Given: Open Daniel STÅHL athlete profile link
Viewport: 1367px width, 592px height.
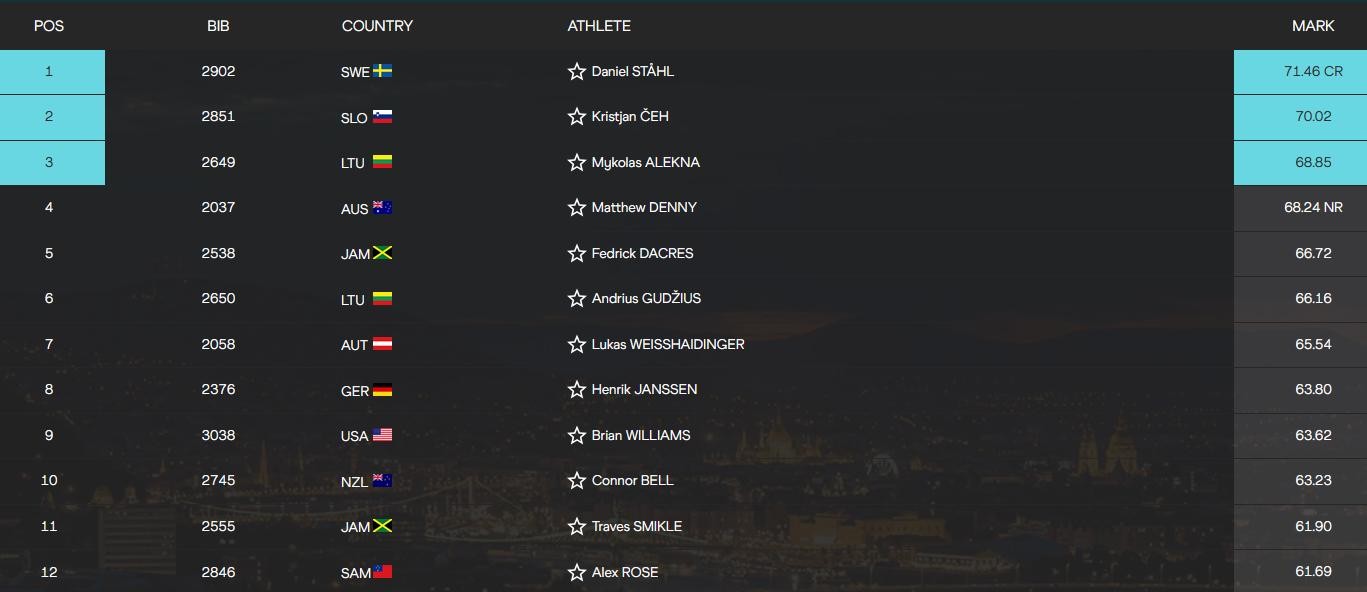Looking at the screenshot, I should tap(633, 72).
